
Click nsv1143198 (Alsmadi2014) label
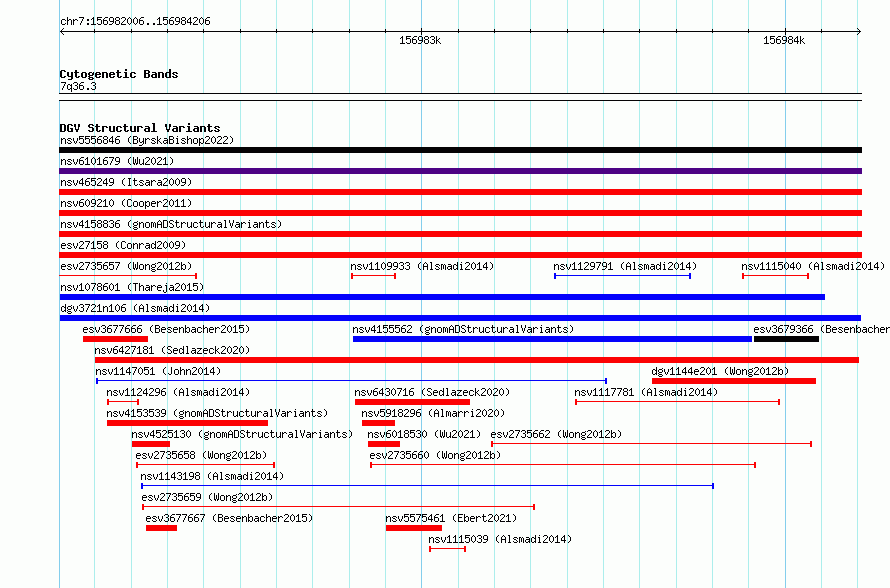pyautogui.click(x=212, y=476)
